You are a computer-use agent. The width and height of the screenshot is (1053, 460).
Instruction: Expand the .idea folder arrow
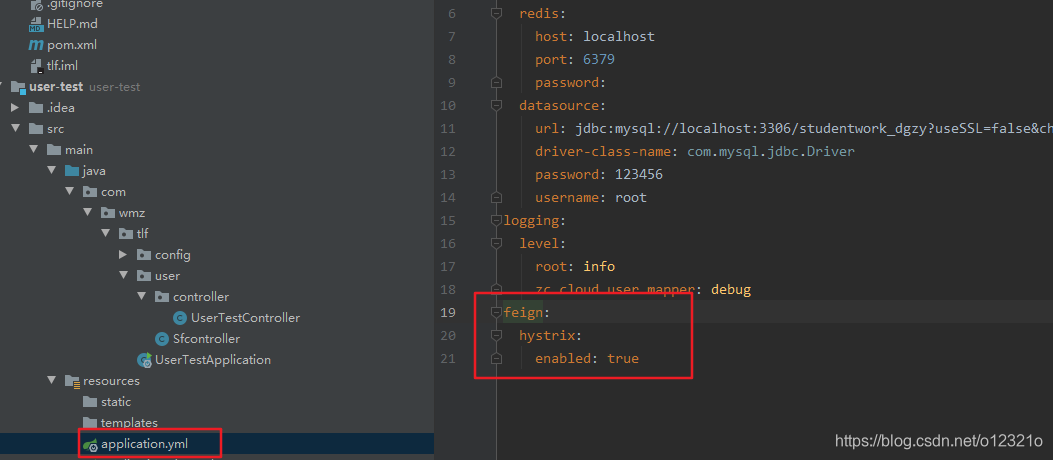point(15,108)
